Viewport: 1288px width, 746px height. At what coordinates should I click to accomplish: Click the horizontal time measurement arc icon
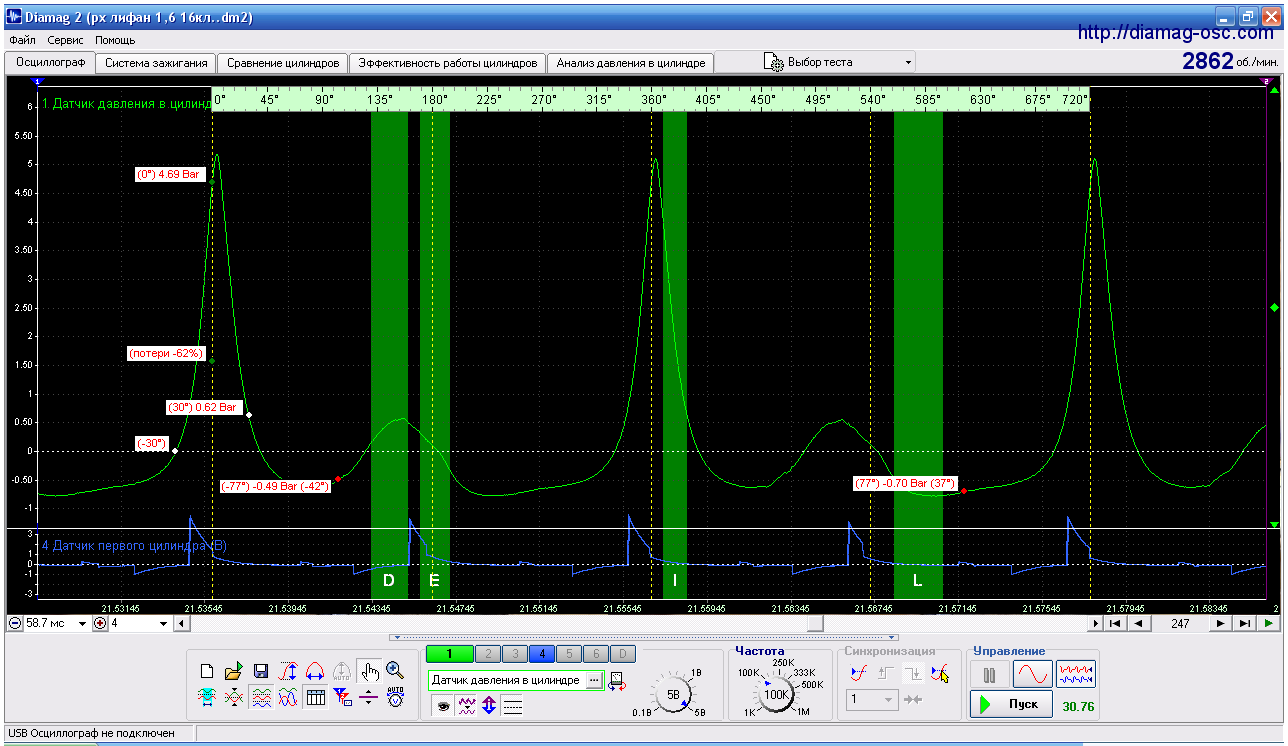click(315, 671)
